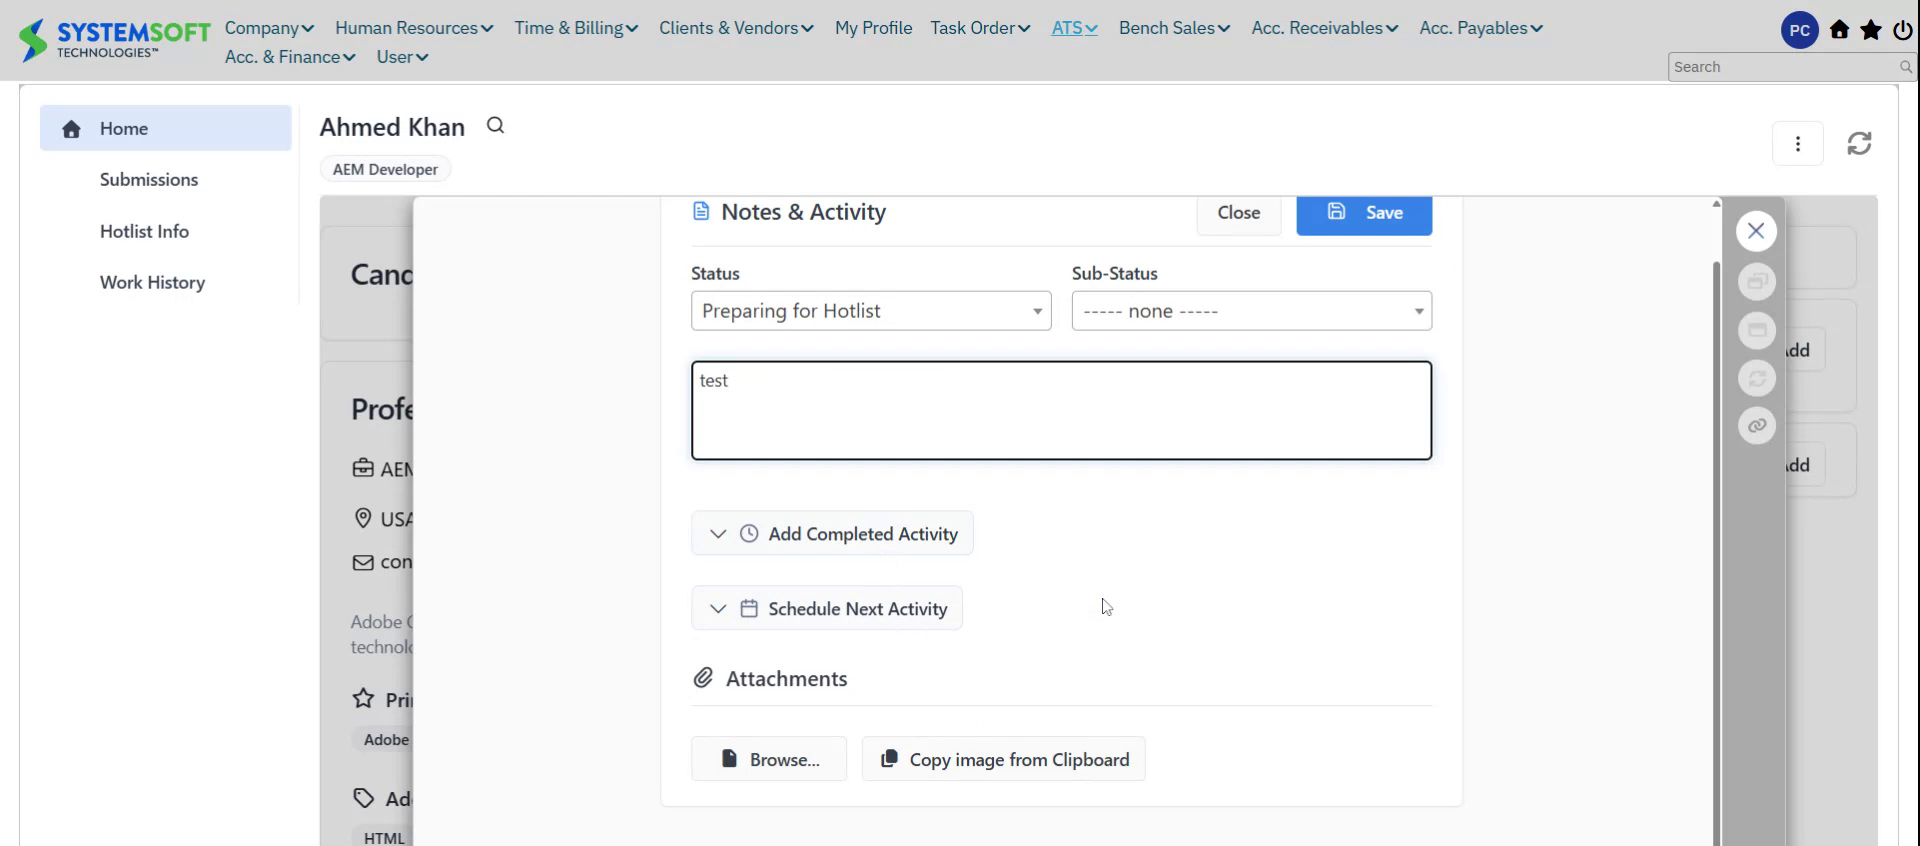
Task: Open the Sub-Status dropdown
Action: (x=1251, y=311)
